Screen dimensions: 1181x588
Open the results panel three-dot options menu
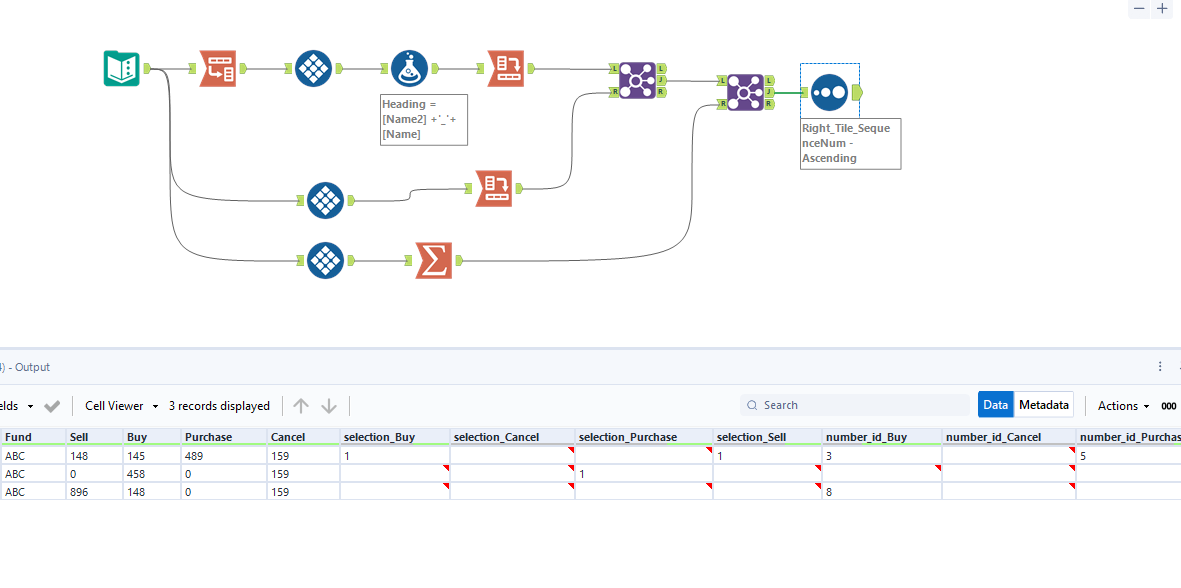1160,367
